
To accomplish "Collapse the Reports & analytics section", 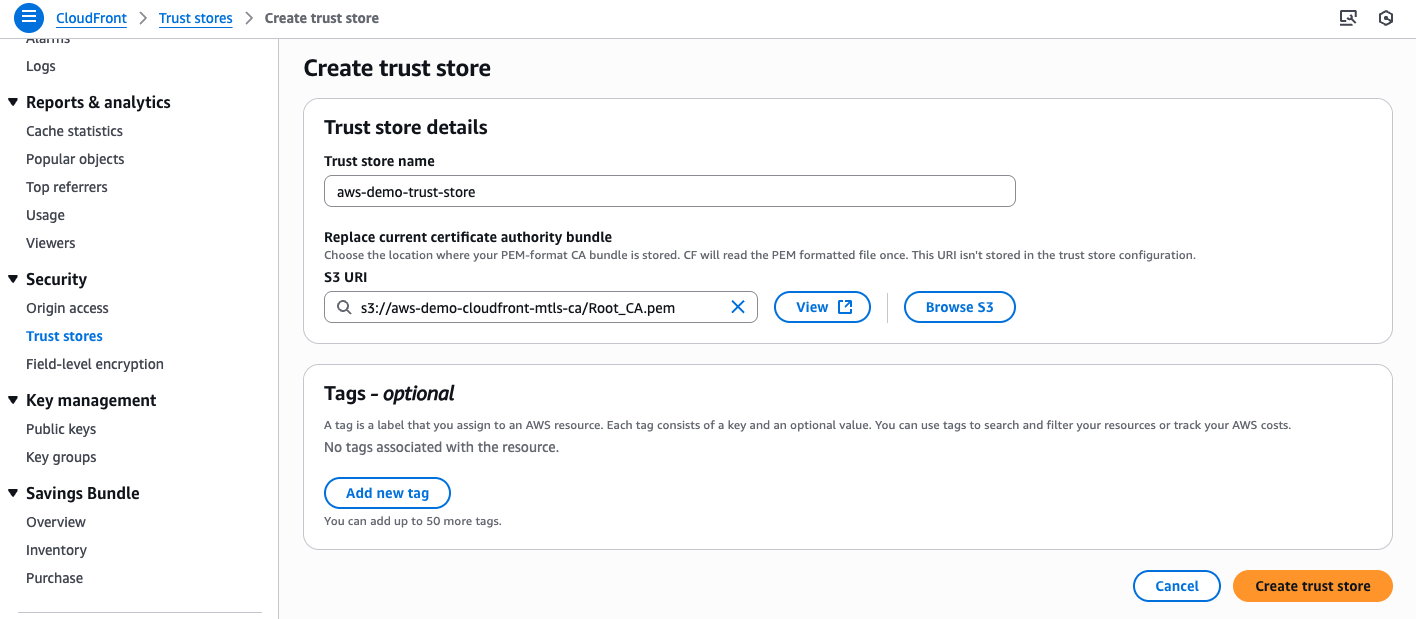I will point(13,102).
